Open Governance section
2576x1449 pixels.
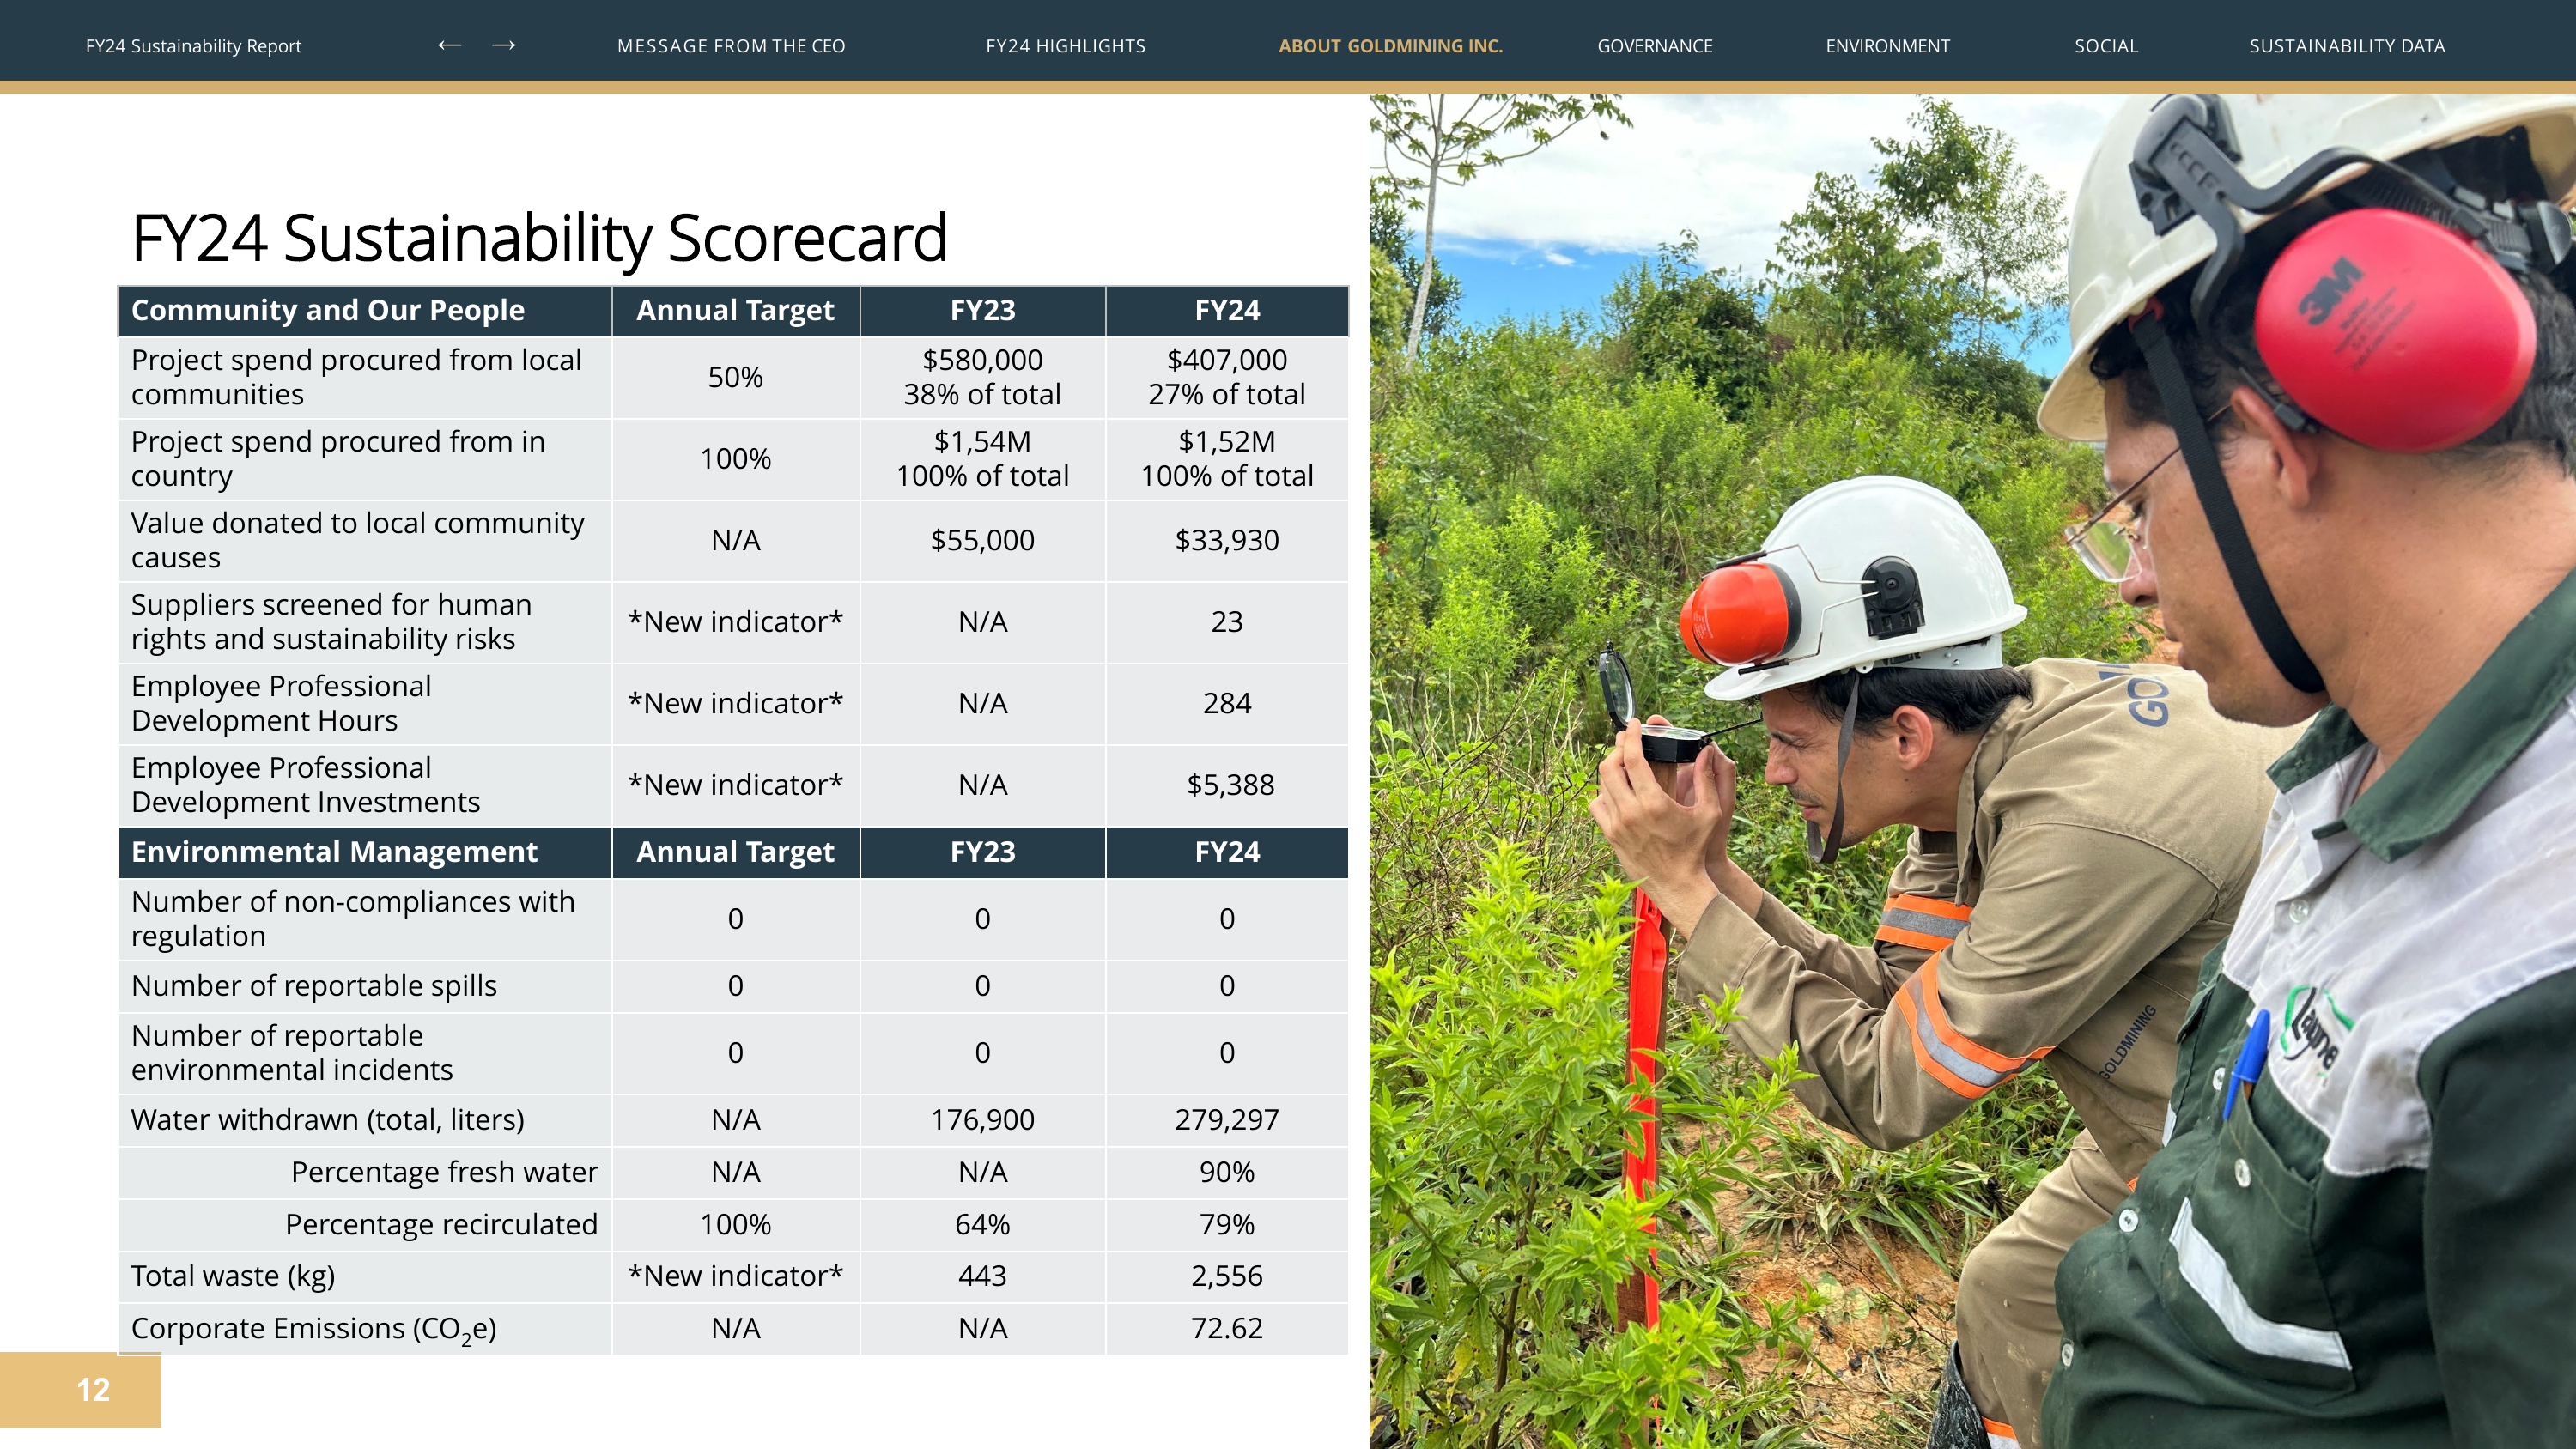tap(1654, 46)
